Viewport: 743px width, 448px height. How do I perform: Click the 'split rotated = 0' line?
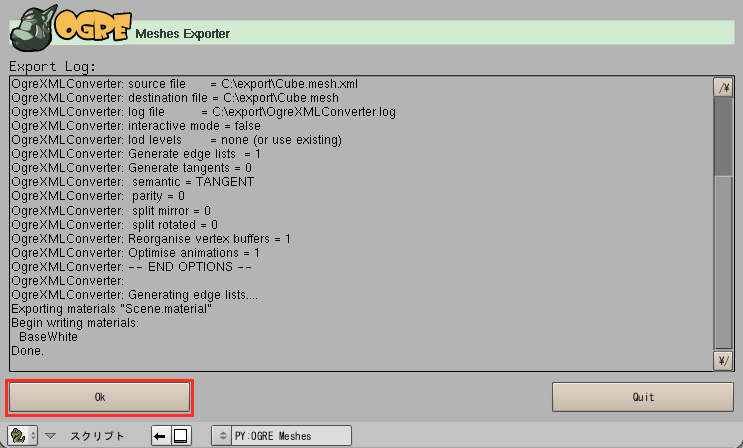[x=114, y=225]
